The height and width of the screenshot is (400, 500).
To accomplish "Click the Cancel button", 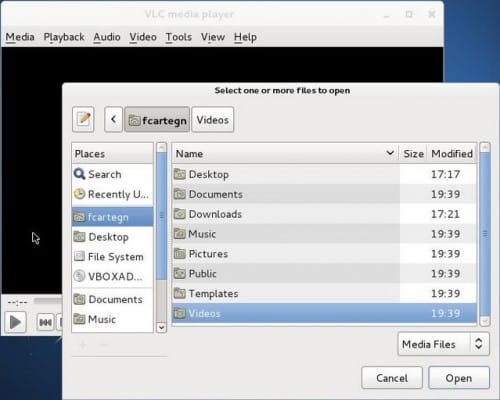I will tap(392, 378).
